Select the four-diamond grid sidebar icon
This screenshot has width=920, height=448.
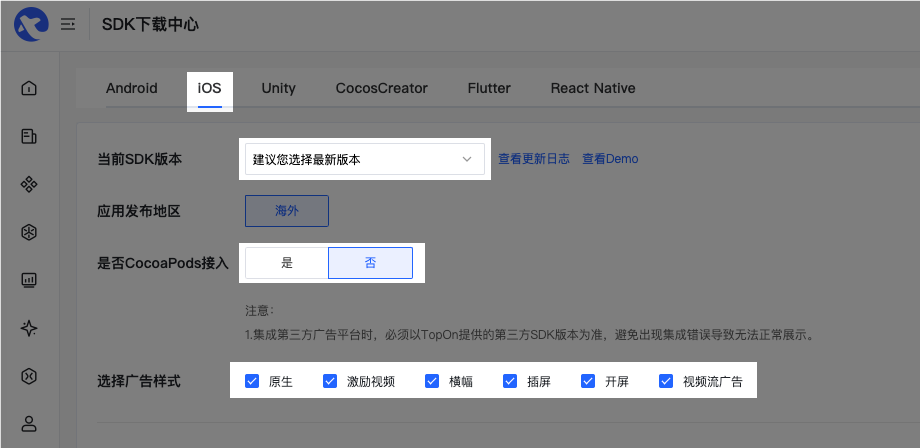point(29,185)
